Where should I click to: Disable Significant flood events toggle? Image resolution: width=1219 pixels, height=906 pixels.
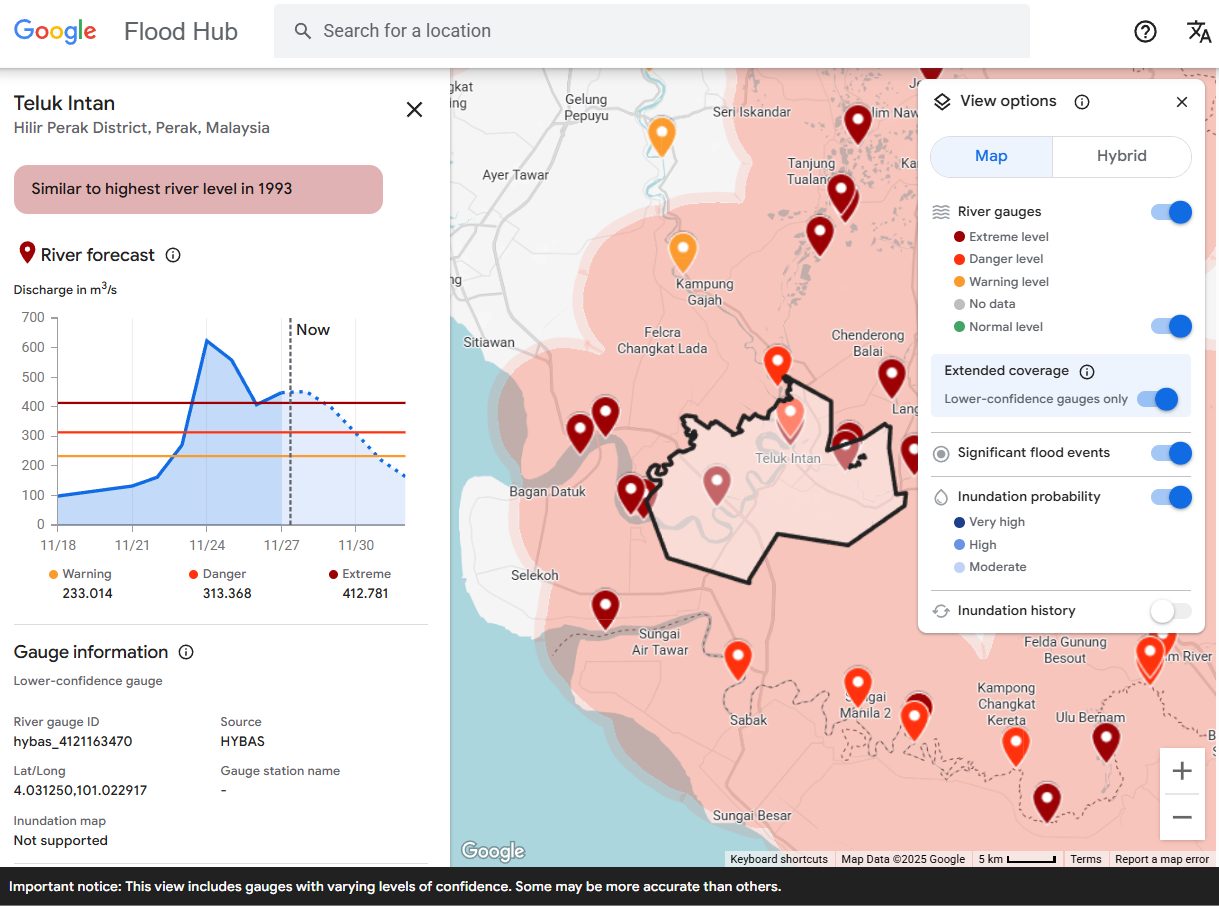(1171, 453)
